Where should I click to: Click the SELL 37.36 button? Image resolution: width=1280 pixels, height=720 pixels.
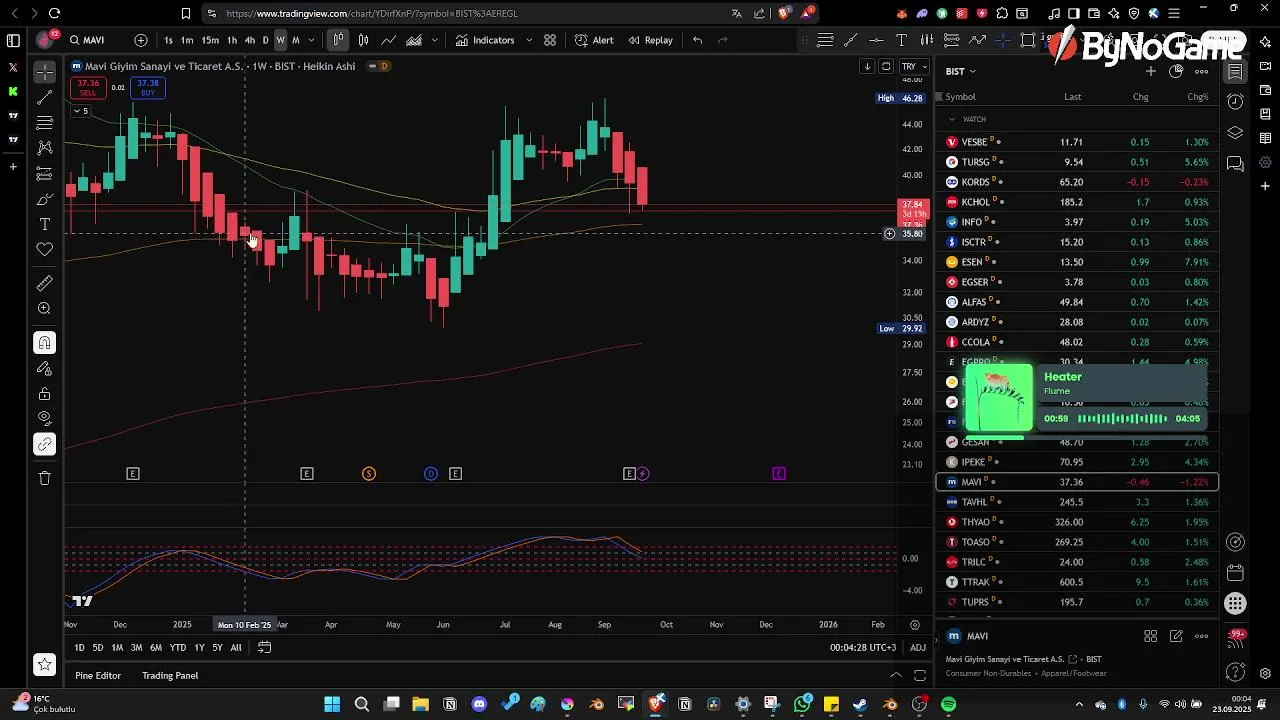click(x=88, y=88)
